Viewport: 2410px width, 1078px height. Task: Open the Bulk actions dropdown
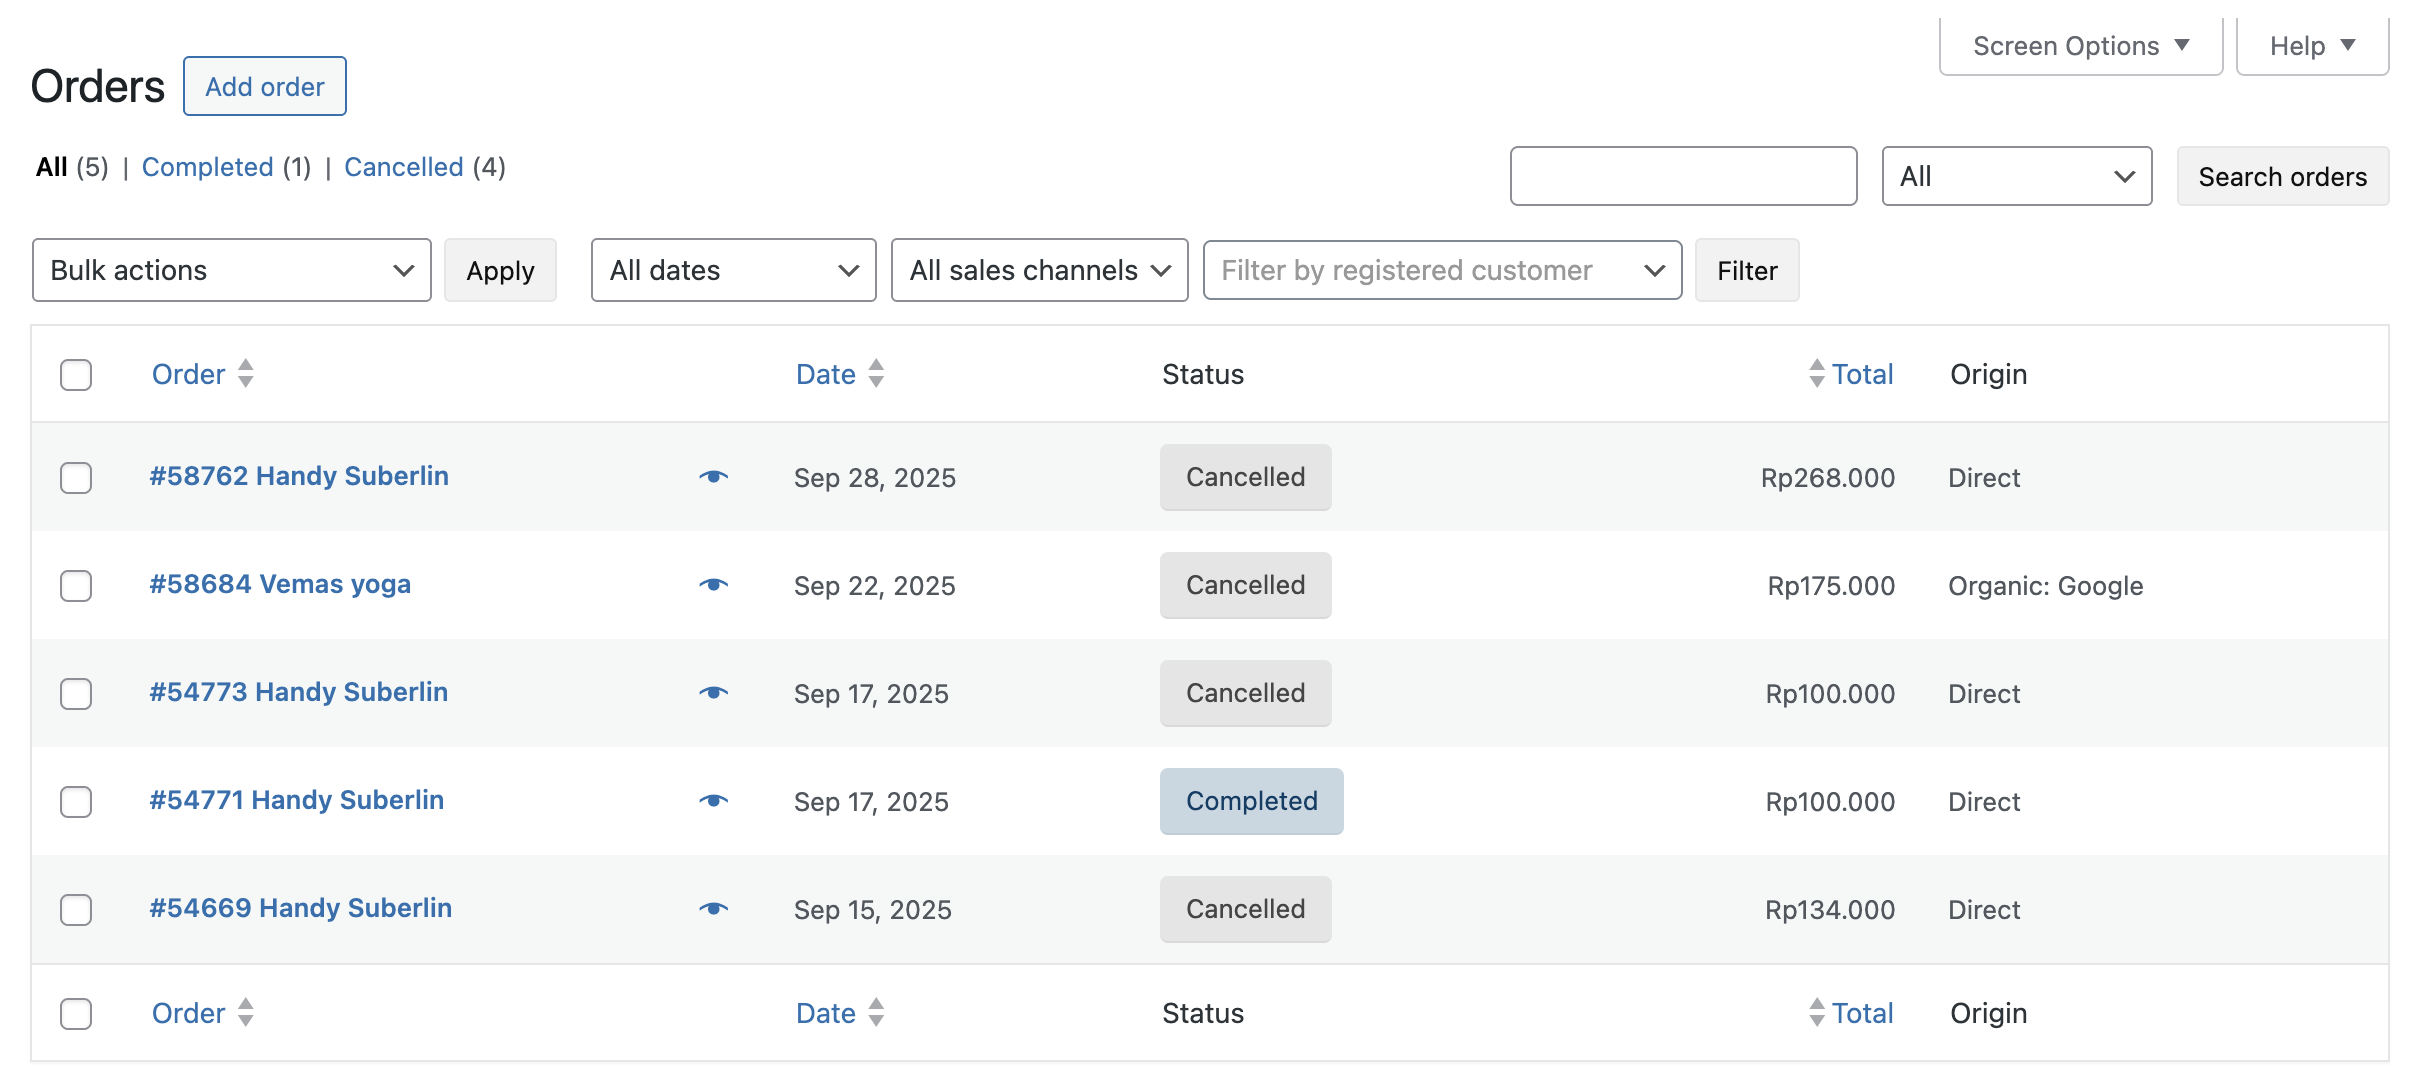pos(231,270)
